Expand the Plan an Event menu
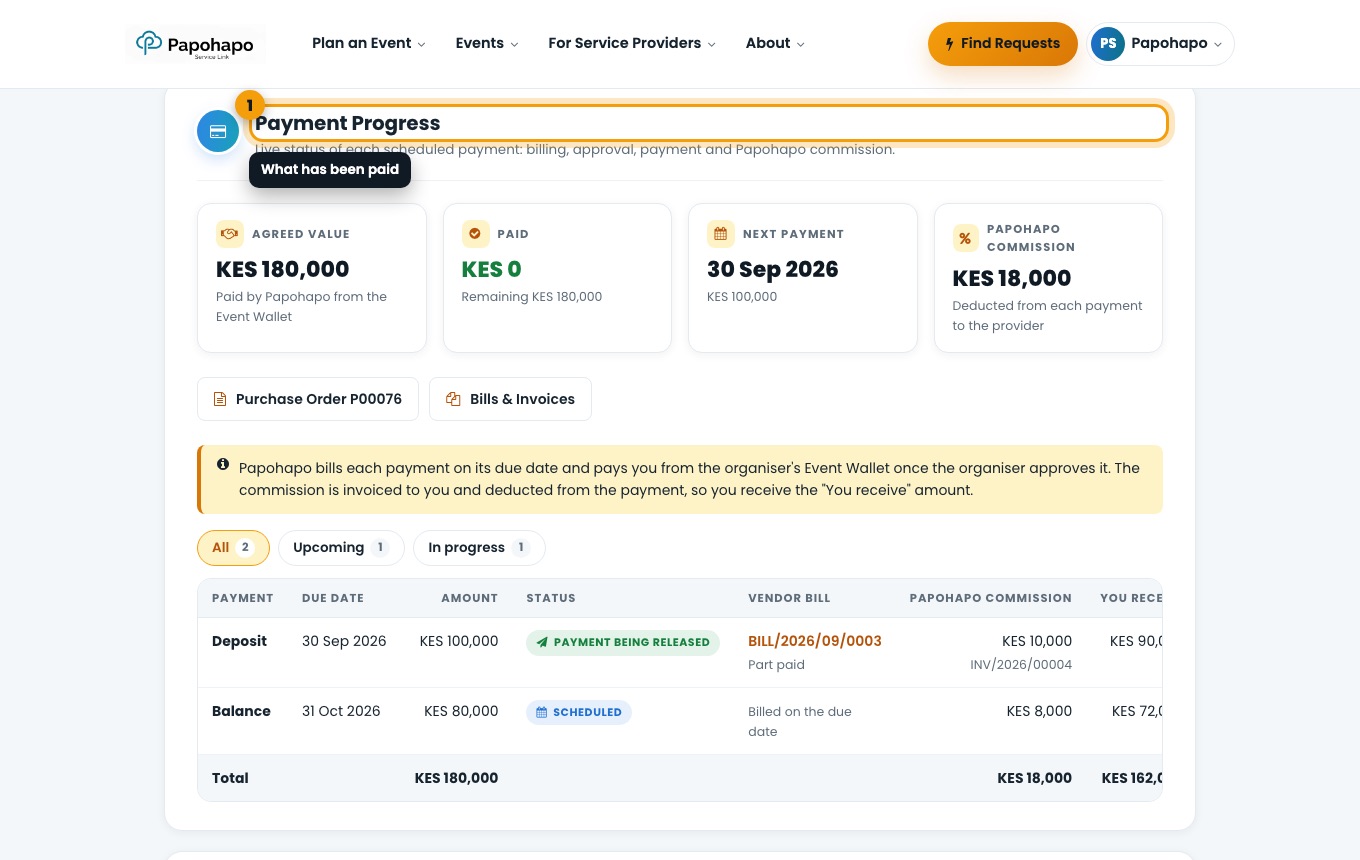 [368, 43]
